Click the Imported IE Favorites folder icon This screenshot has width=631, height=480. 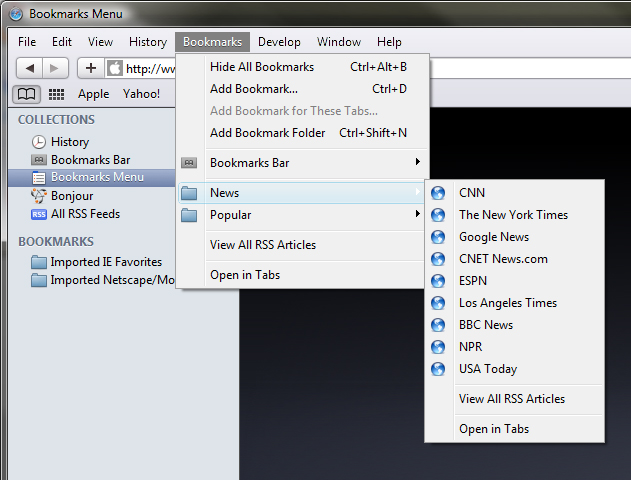(39, 262)
